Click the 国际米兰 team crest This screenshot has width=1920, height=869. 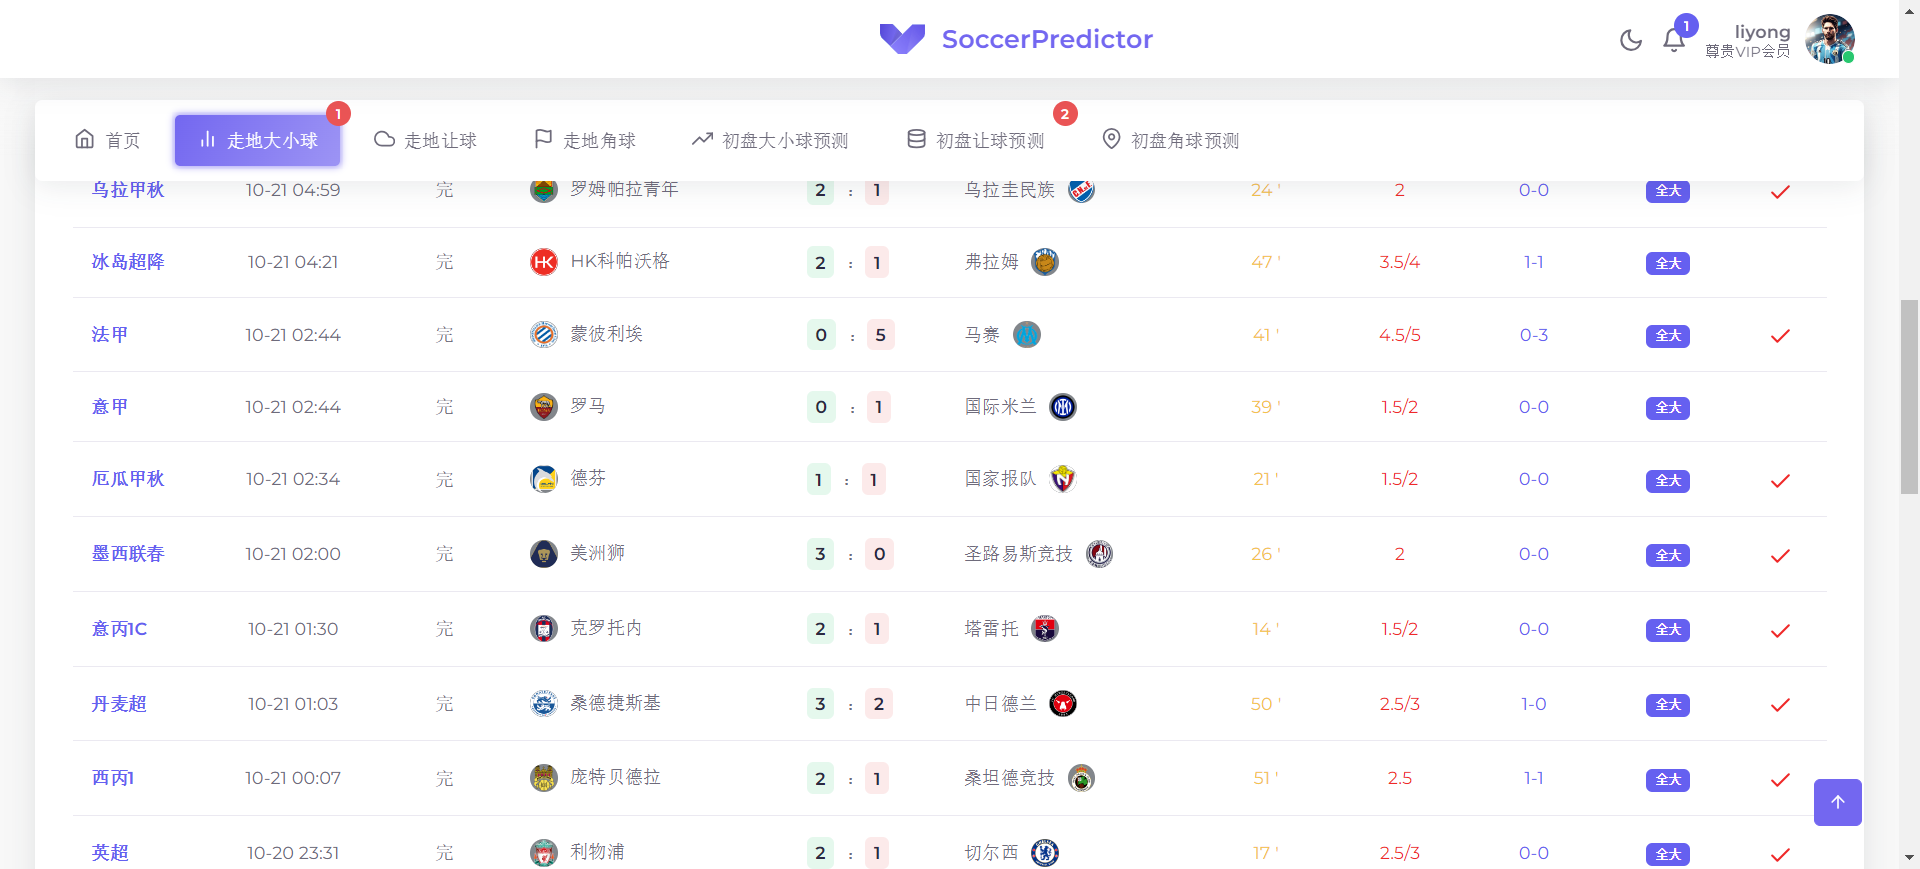[1063, 407]
